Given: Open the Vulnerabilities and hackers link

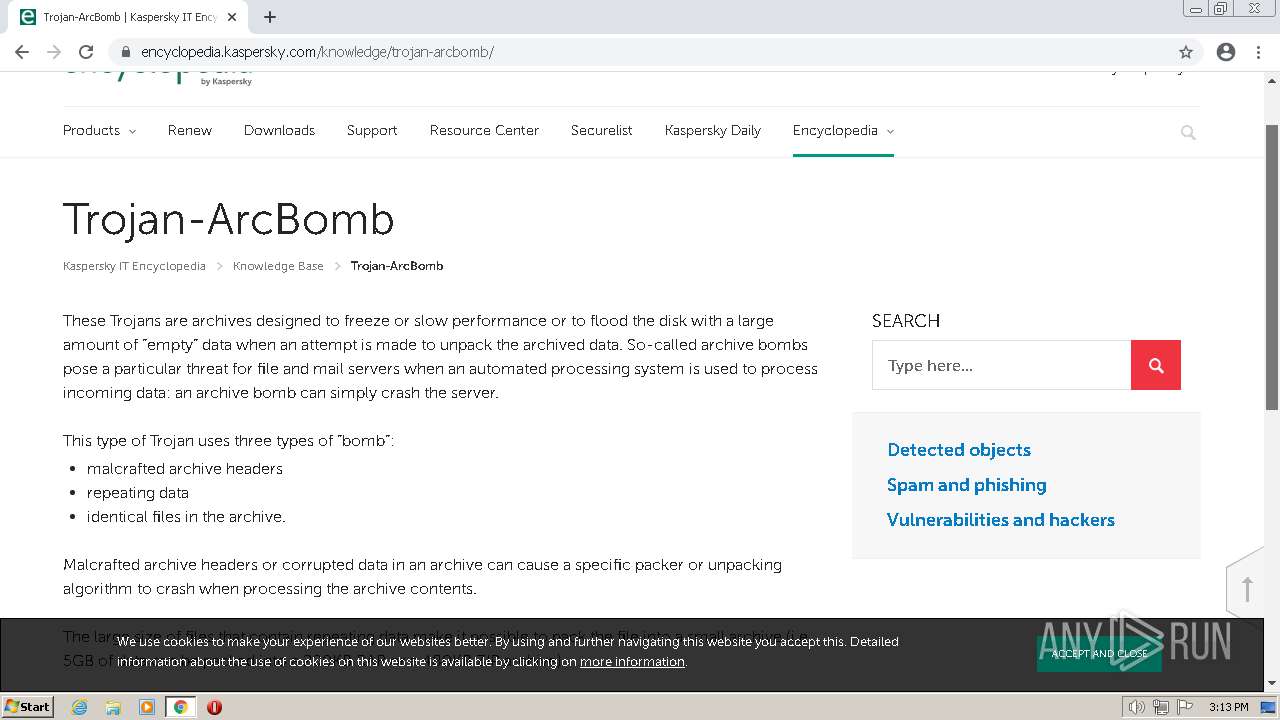Looking at the screenshot, I should (1001, 520).
